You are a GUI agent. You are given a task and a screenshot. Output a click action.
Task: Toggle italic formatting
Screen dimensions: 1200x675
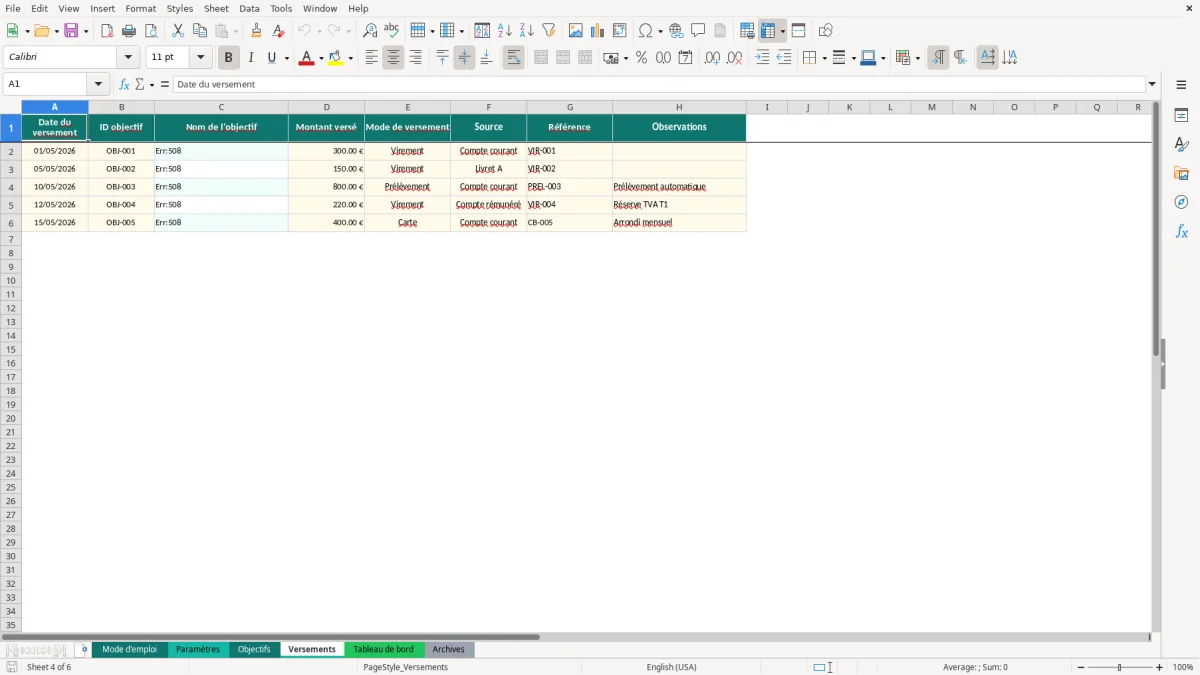[x=251, y=58]
